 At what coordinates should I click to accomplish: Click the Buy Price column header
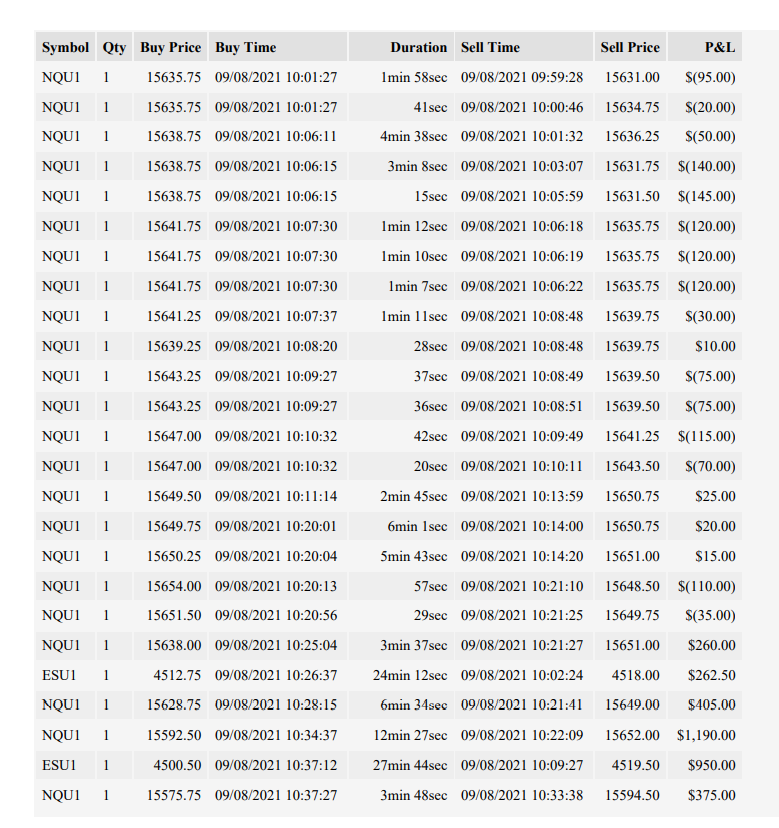click(170, 47)
